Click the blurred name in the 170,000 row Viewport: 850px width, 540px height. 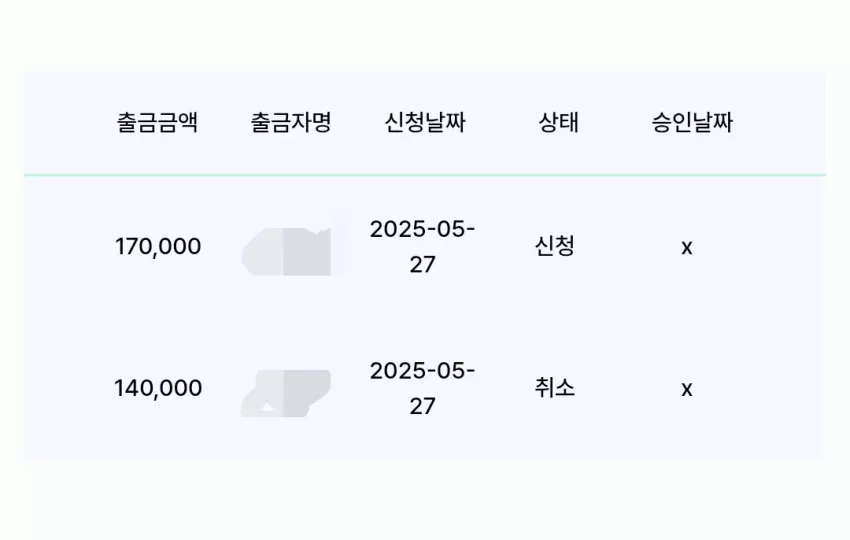287,251
